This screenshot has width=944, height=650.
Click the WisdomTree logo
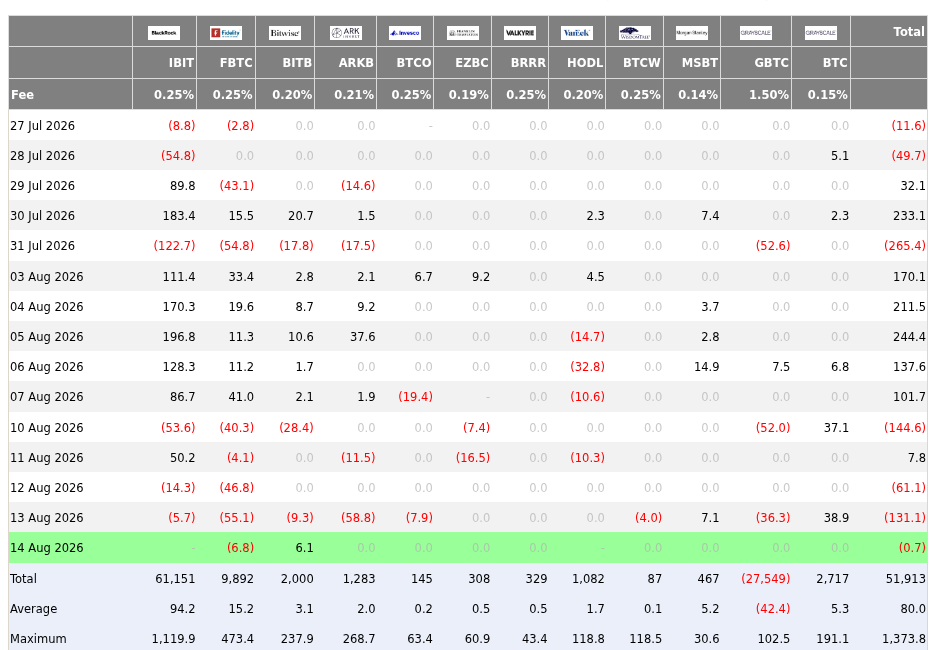tap(635, 32)
